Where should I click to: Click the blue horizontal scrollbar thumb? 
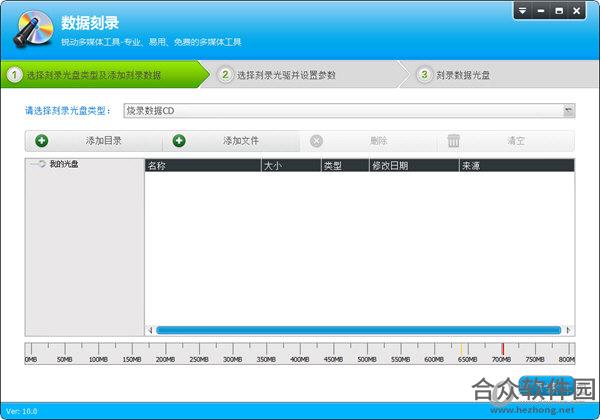359,330
